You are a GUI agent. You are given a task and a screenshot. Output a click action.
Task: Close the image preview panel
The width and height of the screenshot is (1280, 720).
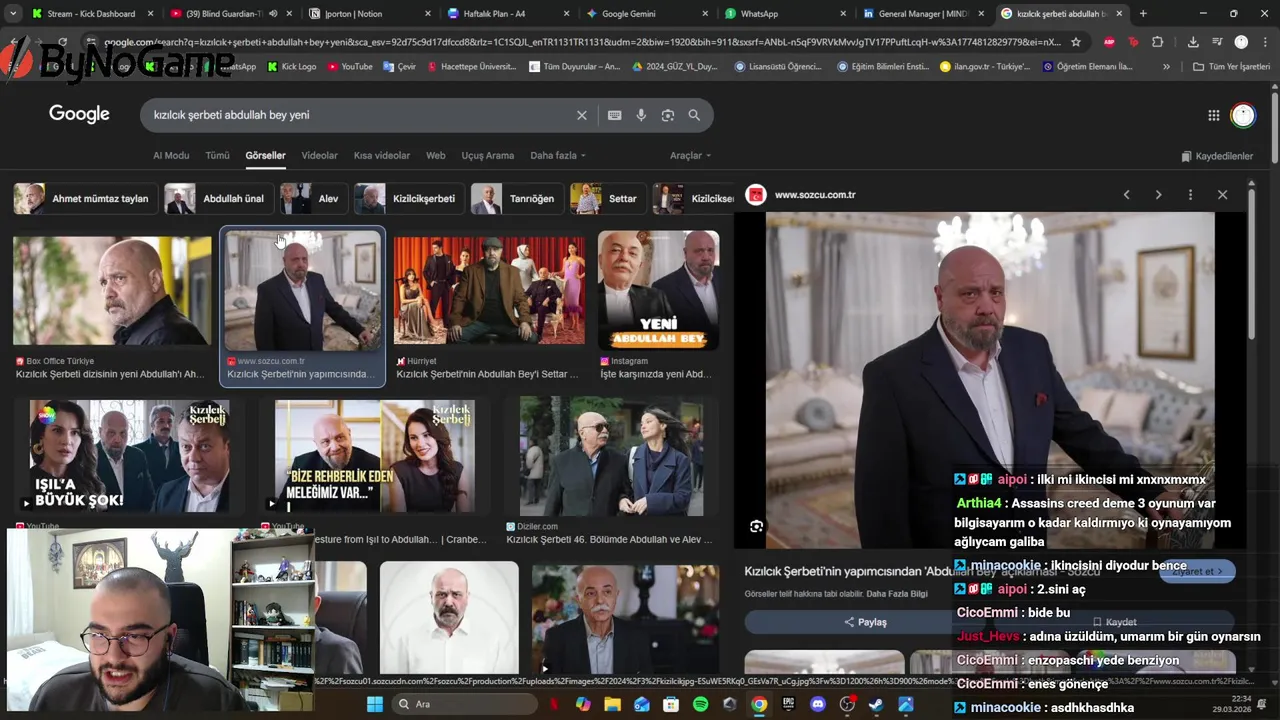point(1222,195)
